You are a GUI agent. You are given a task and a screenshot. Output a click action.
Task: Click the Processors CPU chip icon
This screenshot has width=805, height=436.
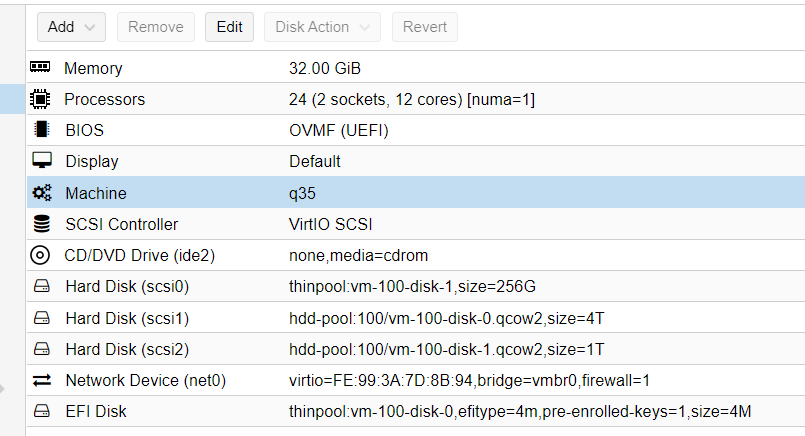pos(40,99)
